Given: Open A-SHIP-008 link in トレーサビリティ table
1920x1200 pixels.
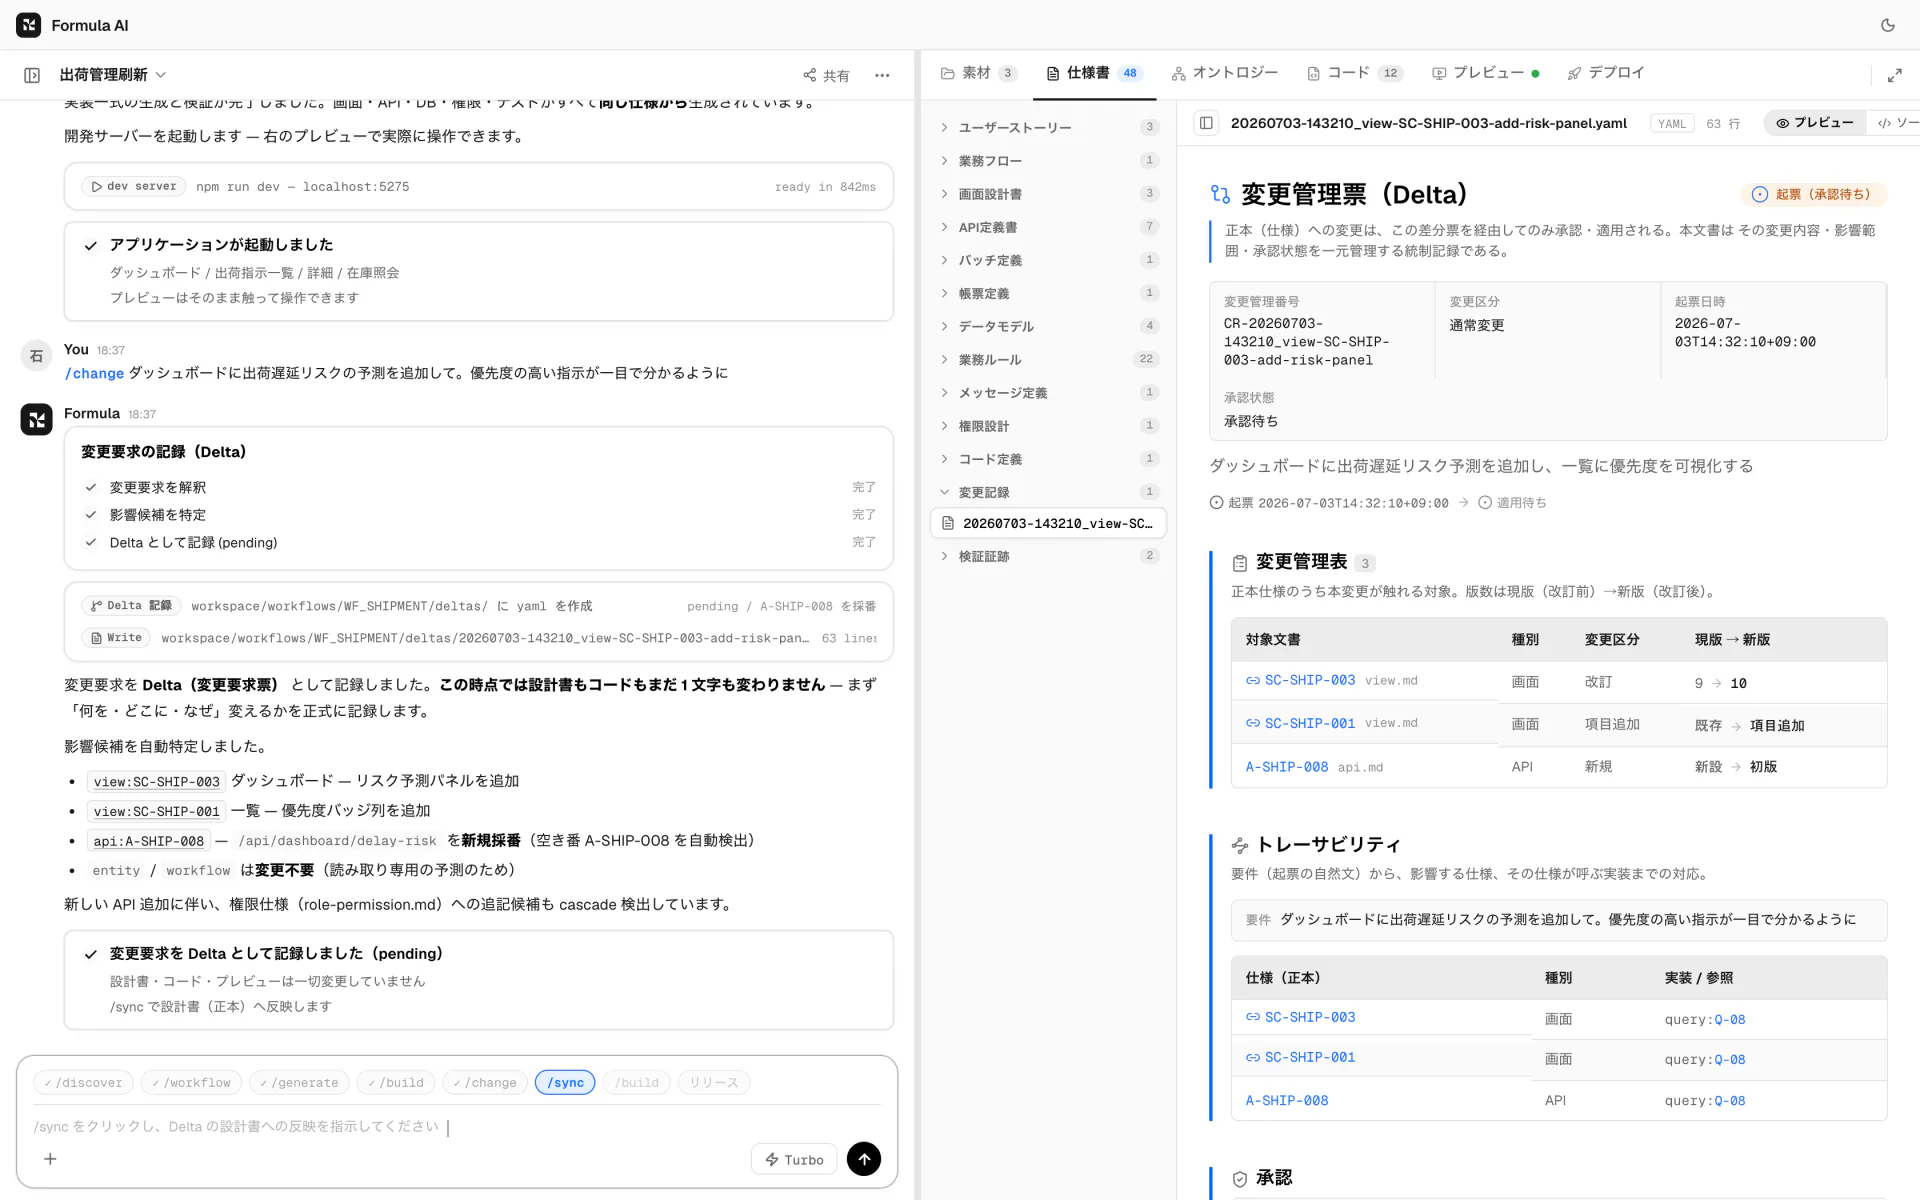Looking at the screenshot, I should [1287, 1100].
